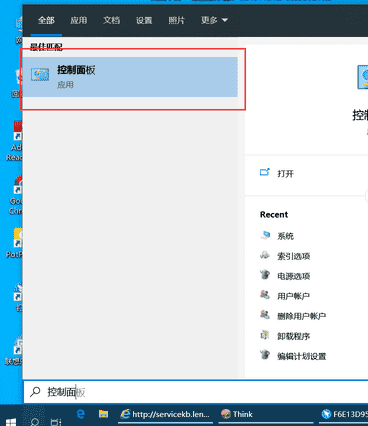Switch to the 文档 search tab
Screen dimensions: 368x426
111,20
